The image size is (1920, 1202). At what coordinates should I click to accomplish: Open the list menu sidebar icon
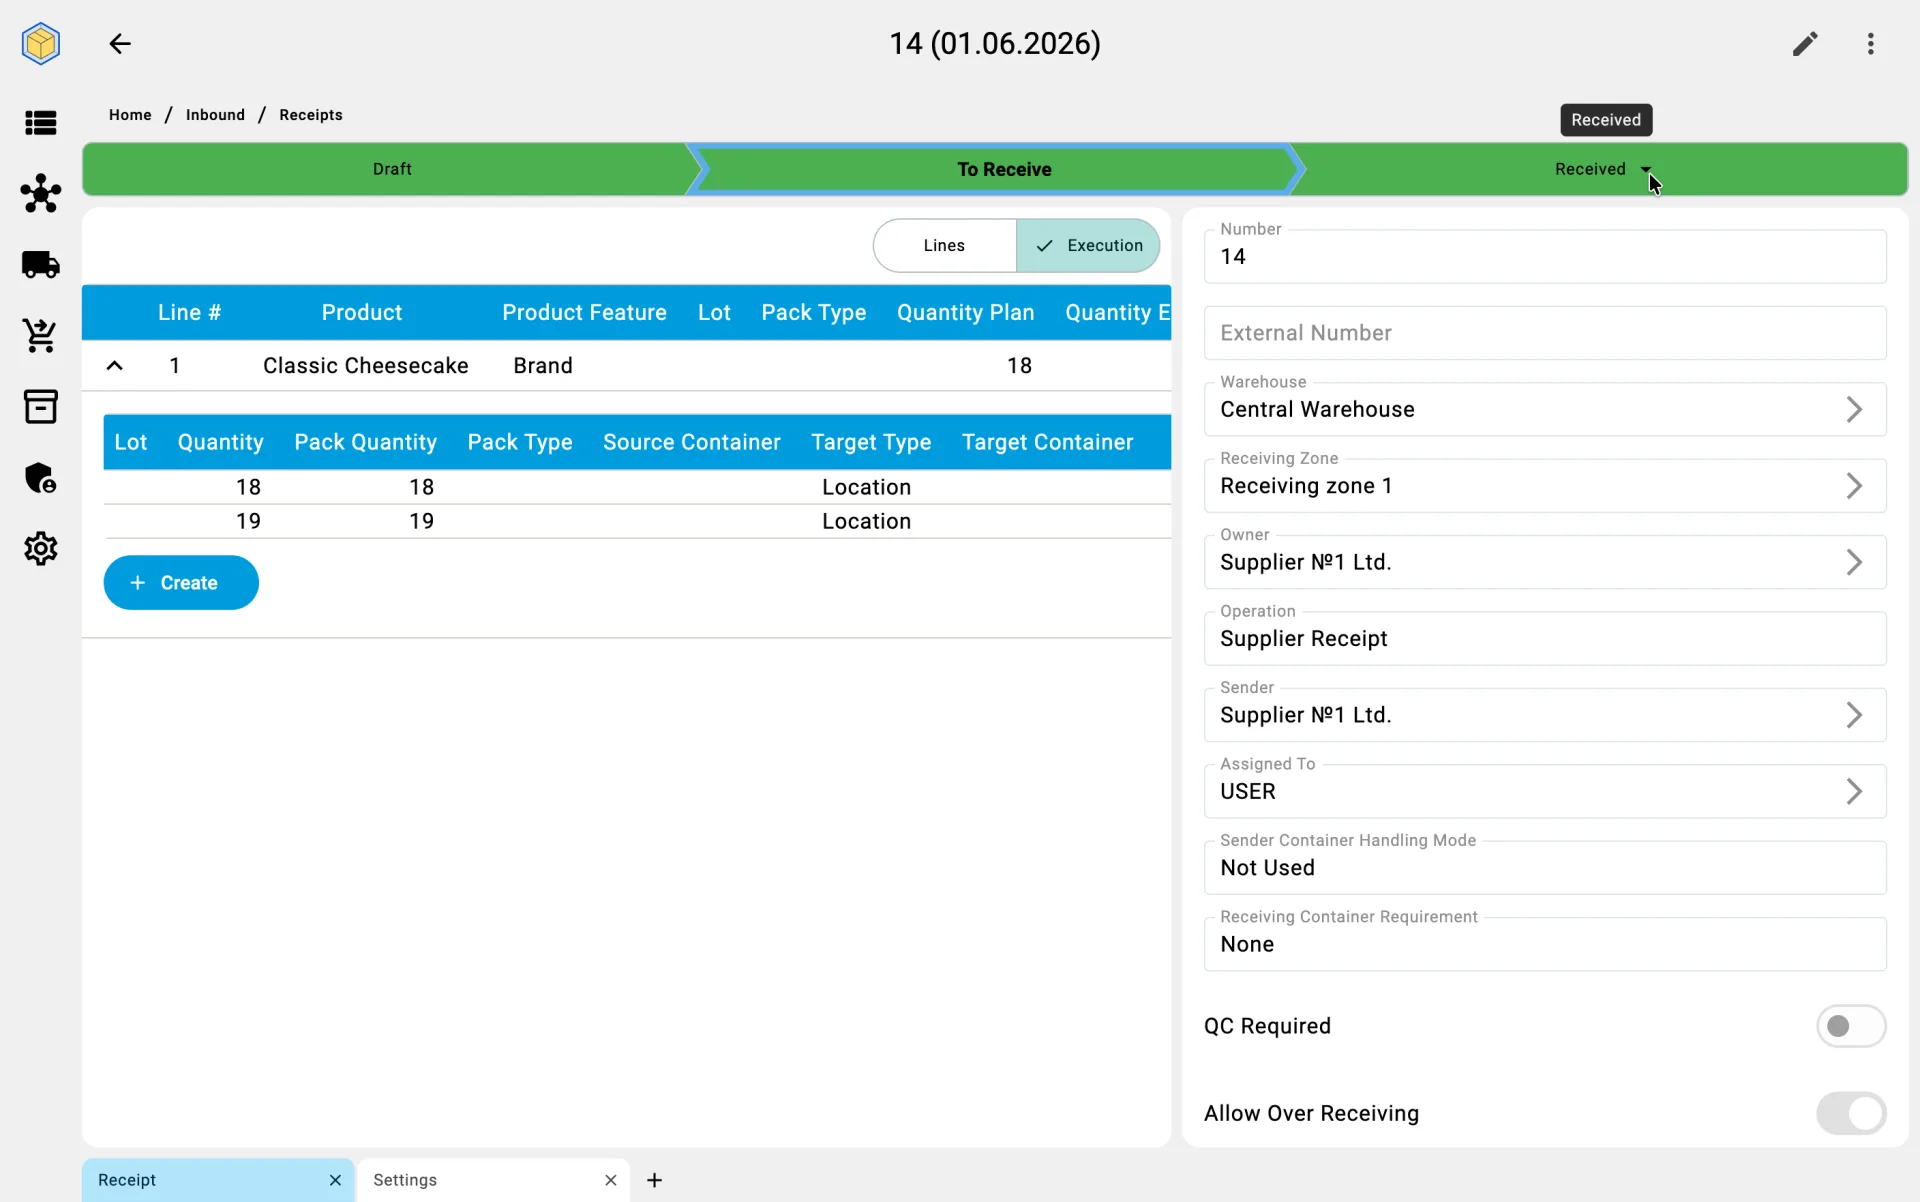41,123
